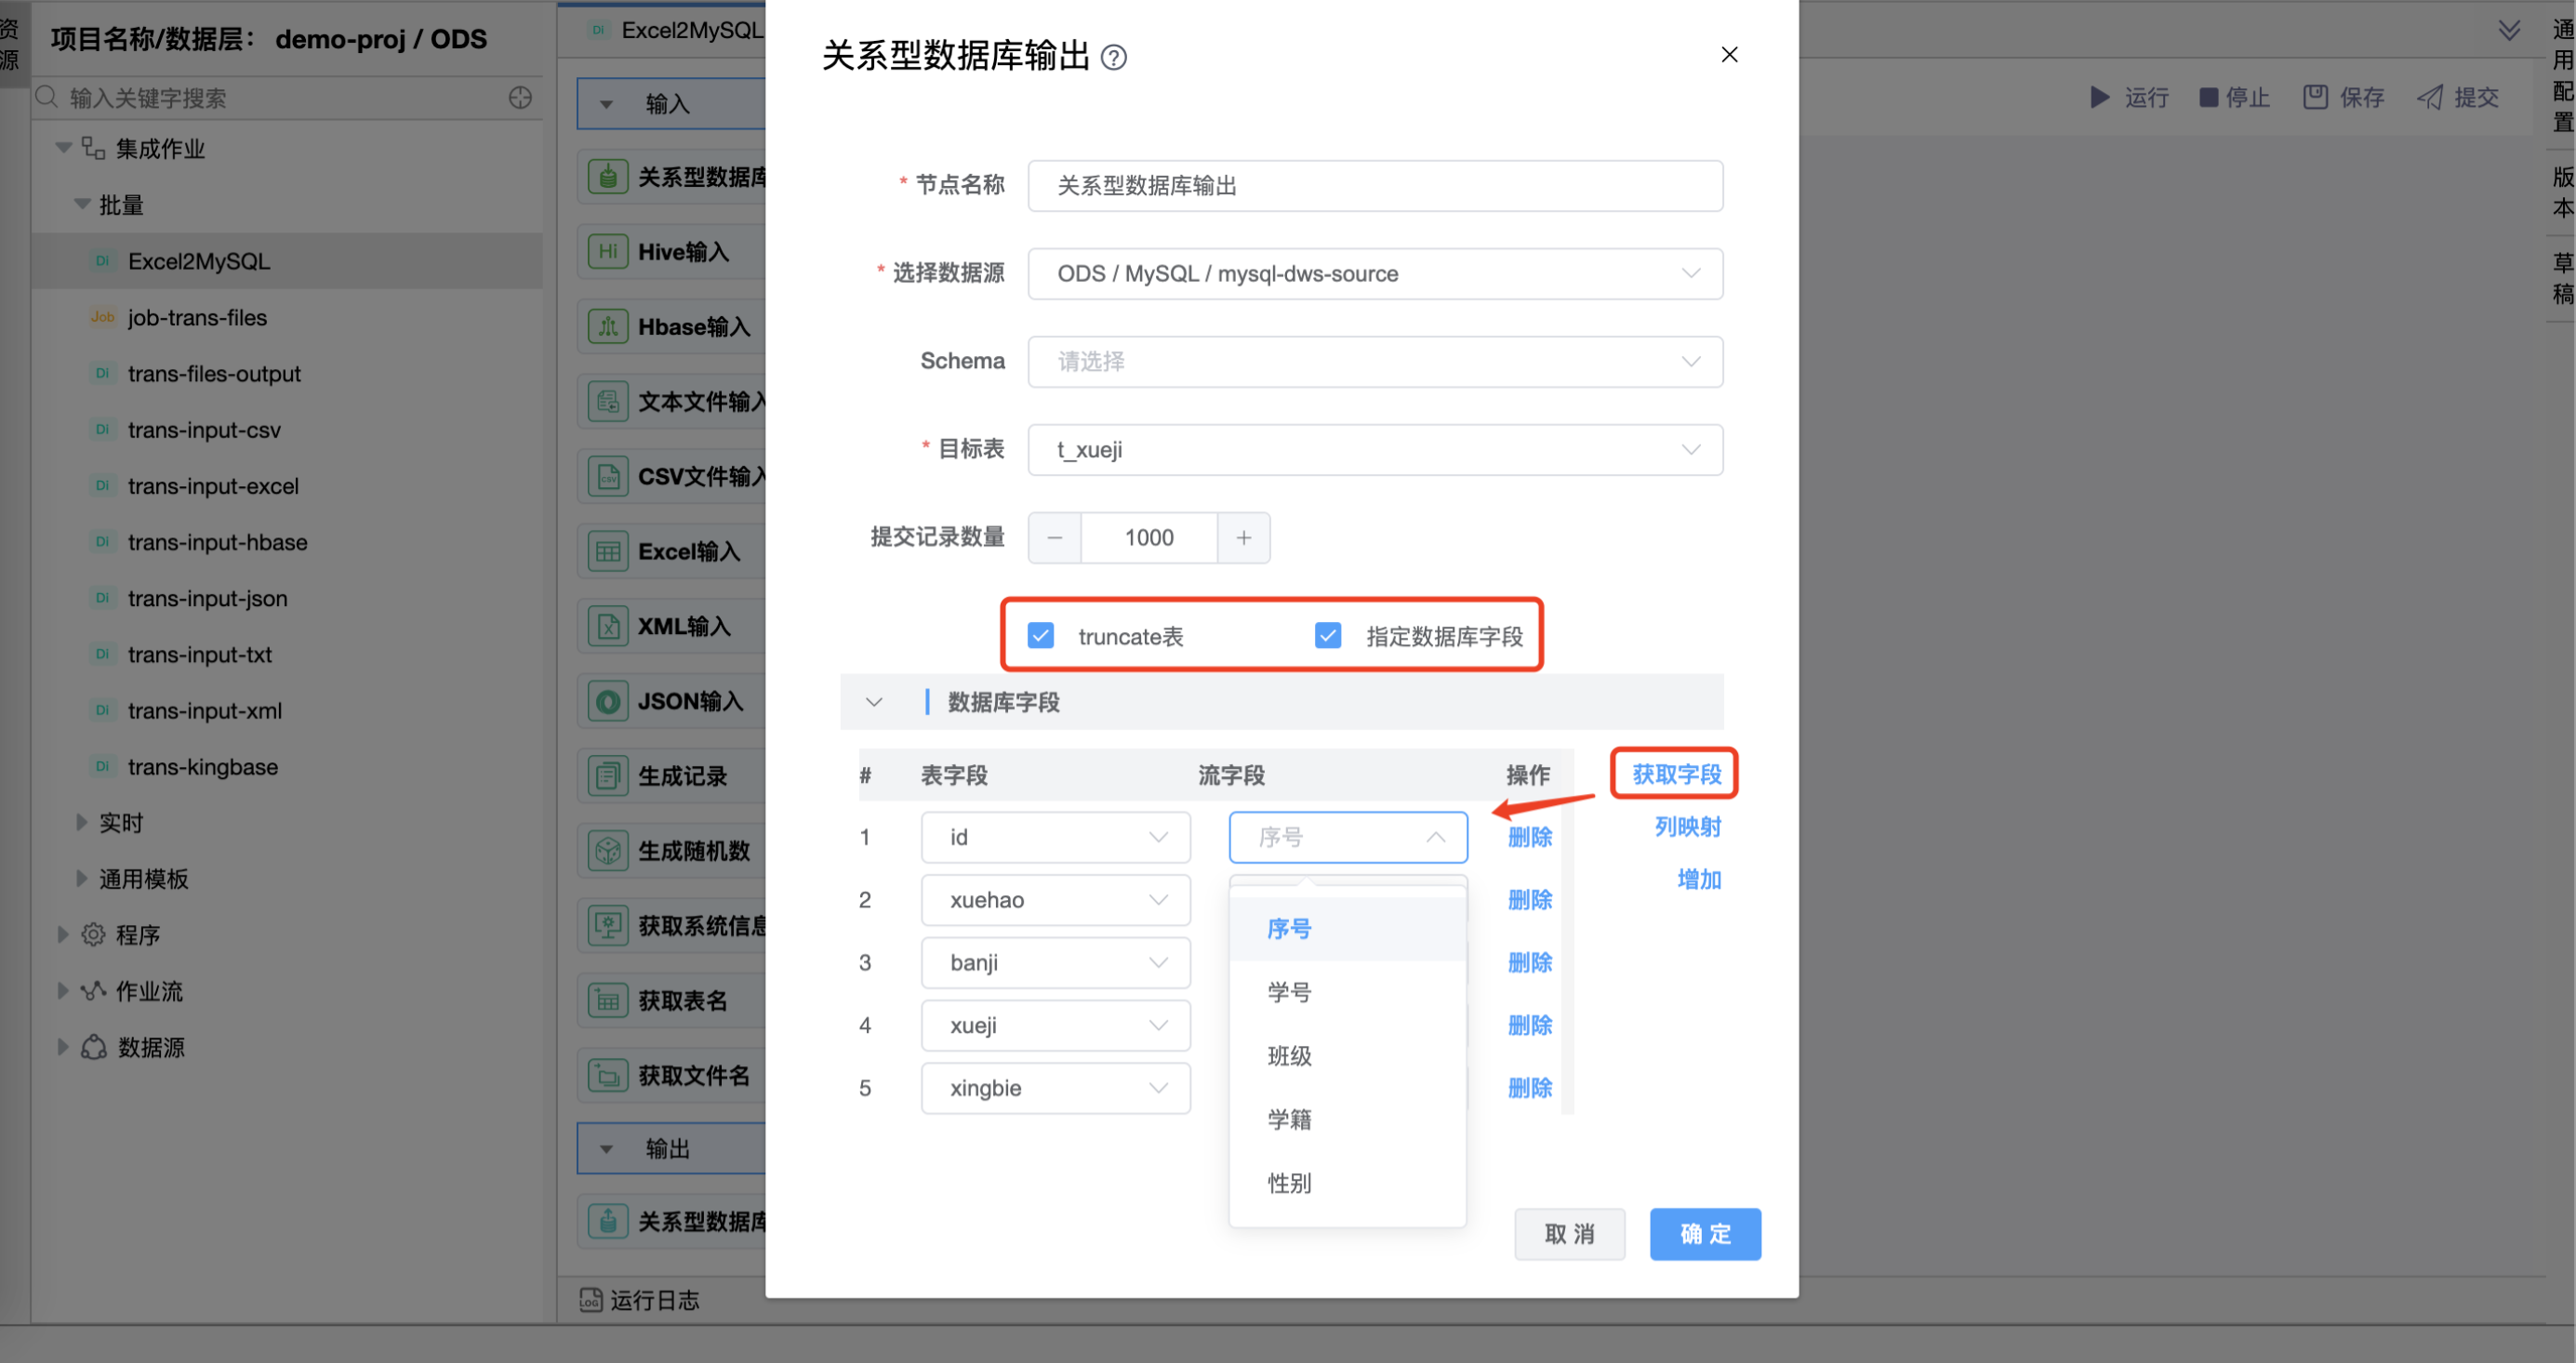The image size is (2576, 1363).
Task: Select 学号 from the dropdown list
Action: point(1289,992)
